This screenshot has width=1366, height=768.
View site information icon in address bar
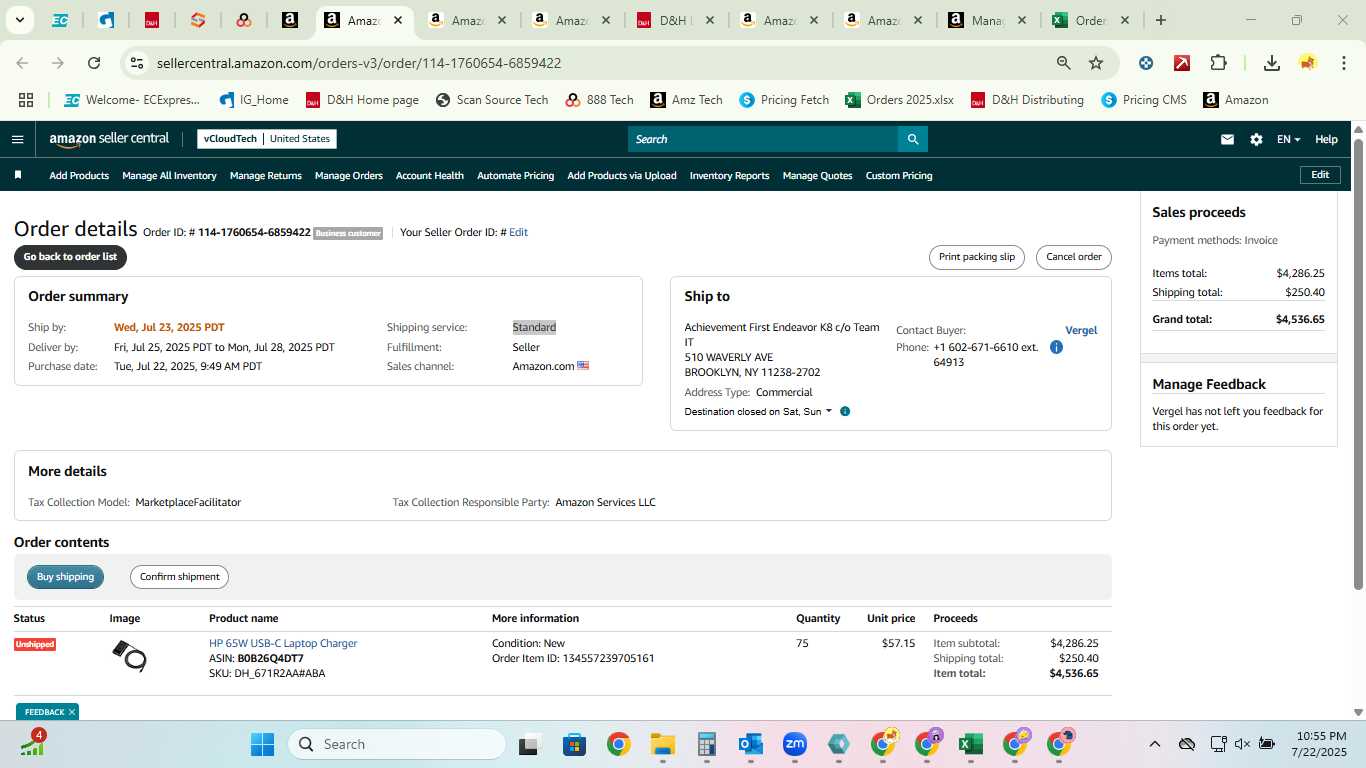(137, 63)
